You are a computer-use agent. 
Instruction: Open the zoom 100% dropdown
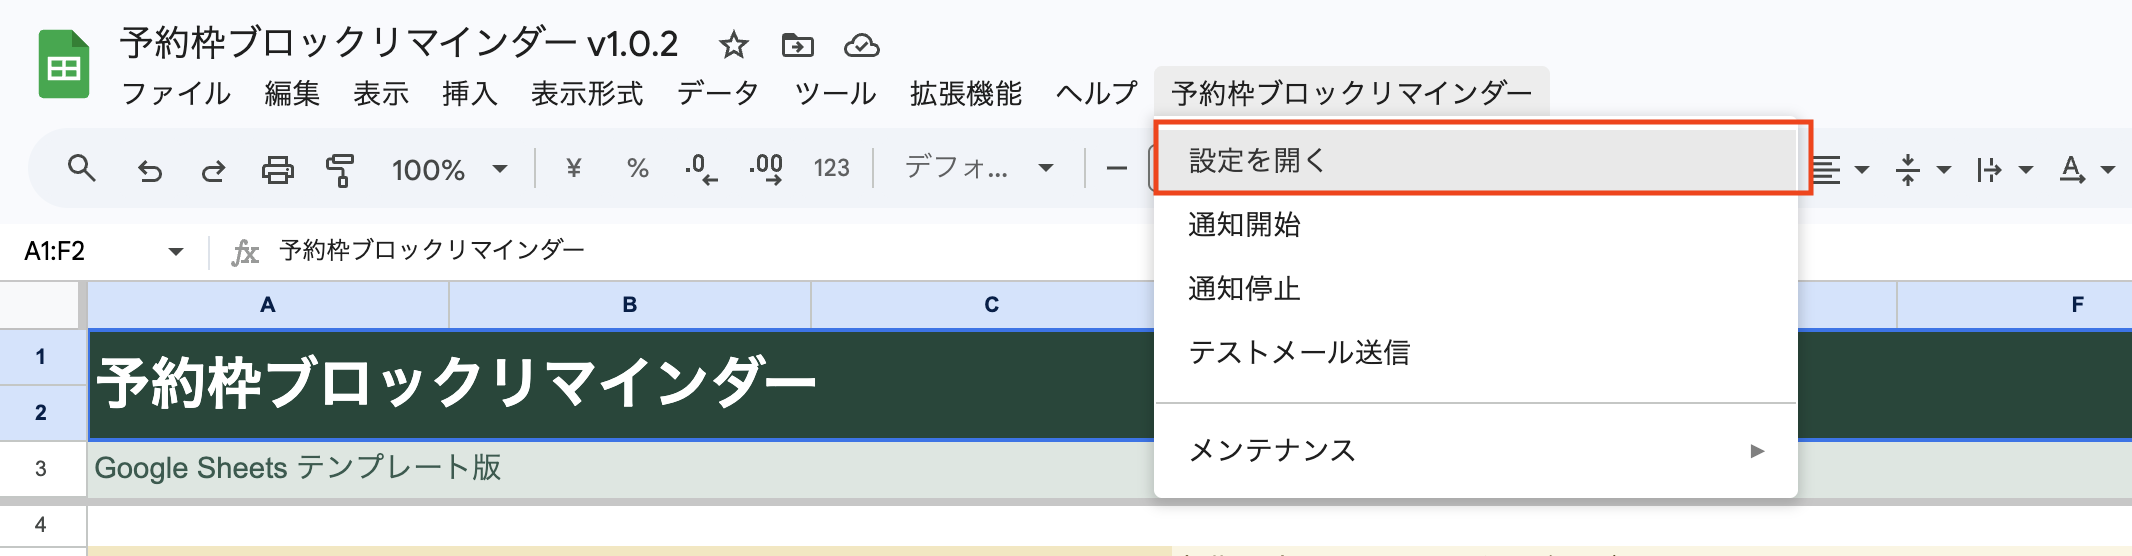click(x=449, y=169)
